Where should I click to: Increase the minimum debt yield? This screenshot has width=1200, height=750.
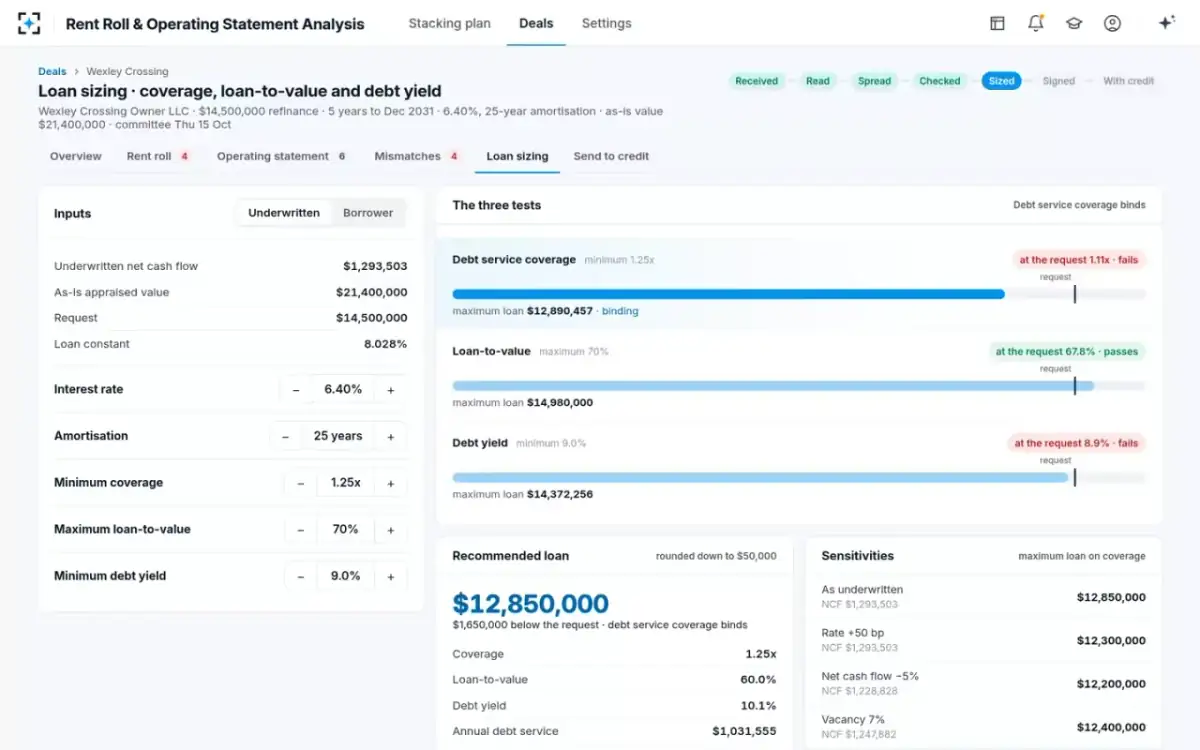tap(391, 576)
